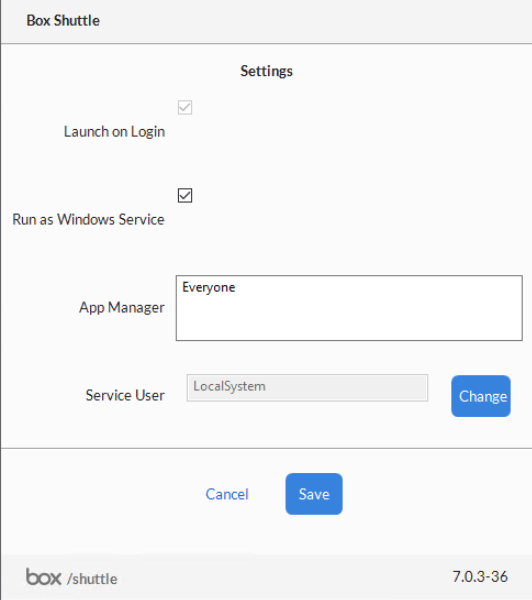532x600 pixels.
Task: Click the Settings heading
Action: [266, 71]
